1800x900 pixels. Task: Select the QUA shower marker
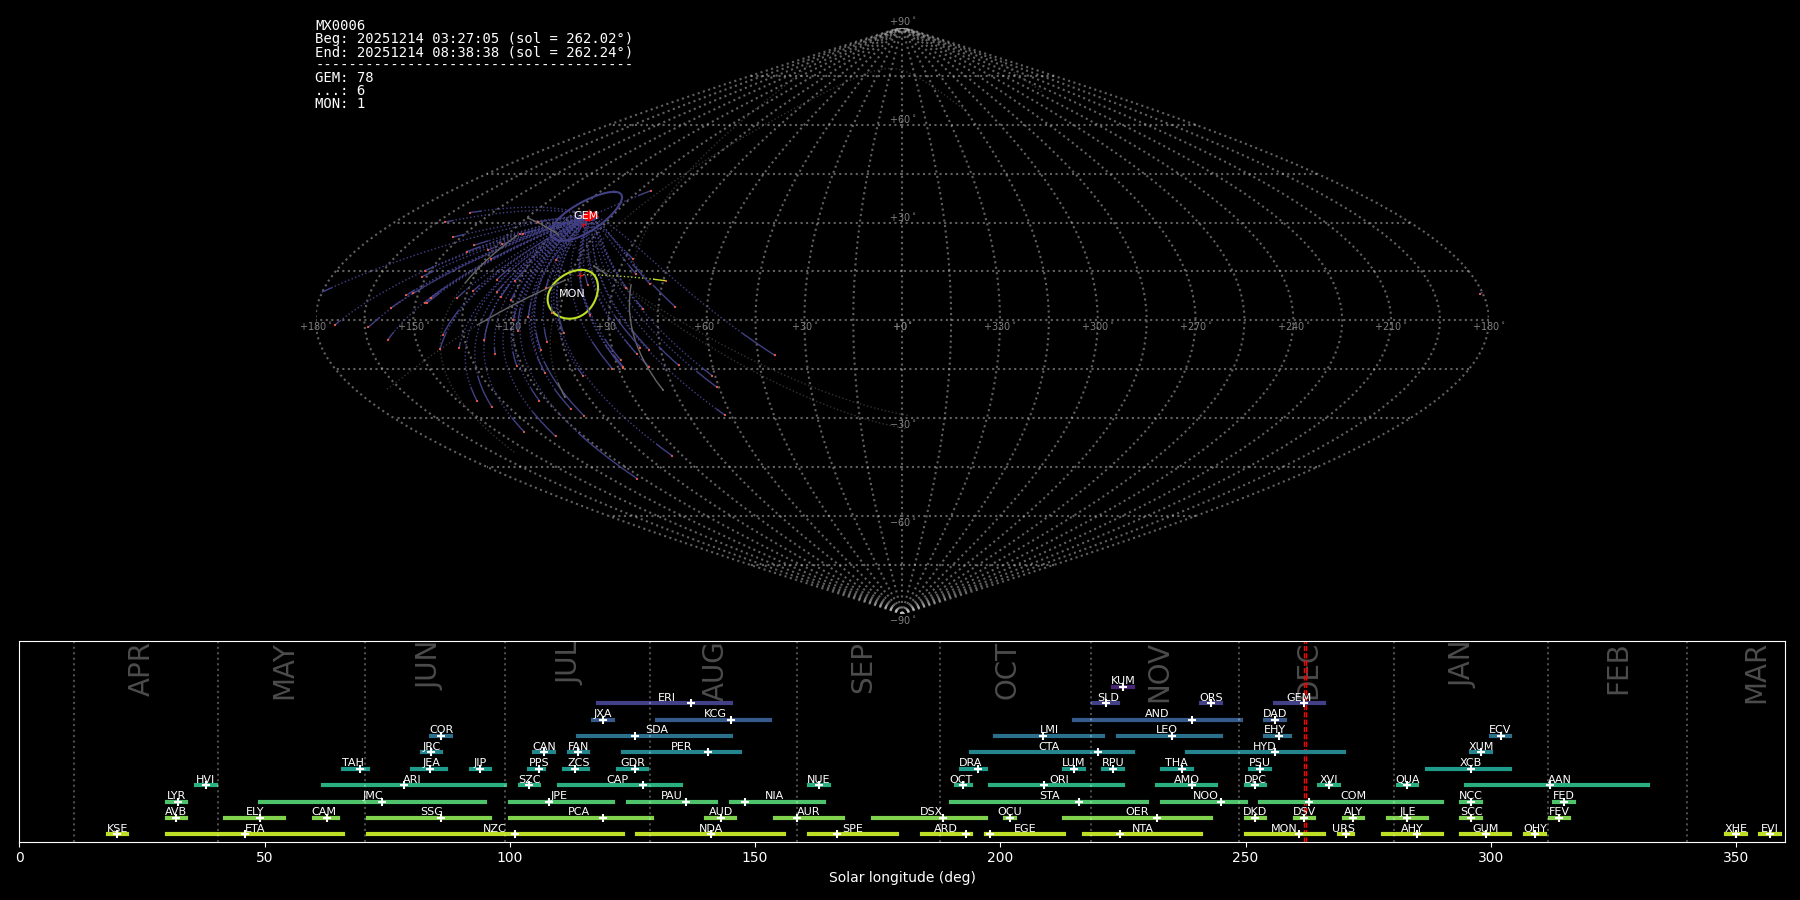tap(1407, 785)
